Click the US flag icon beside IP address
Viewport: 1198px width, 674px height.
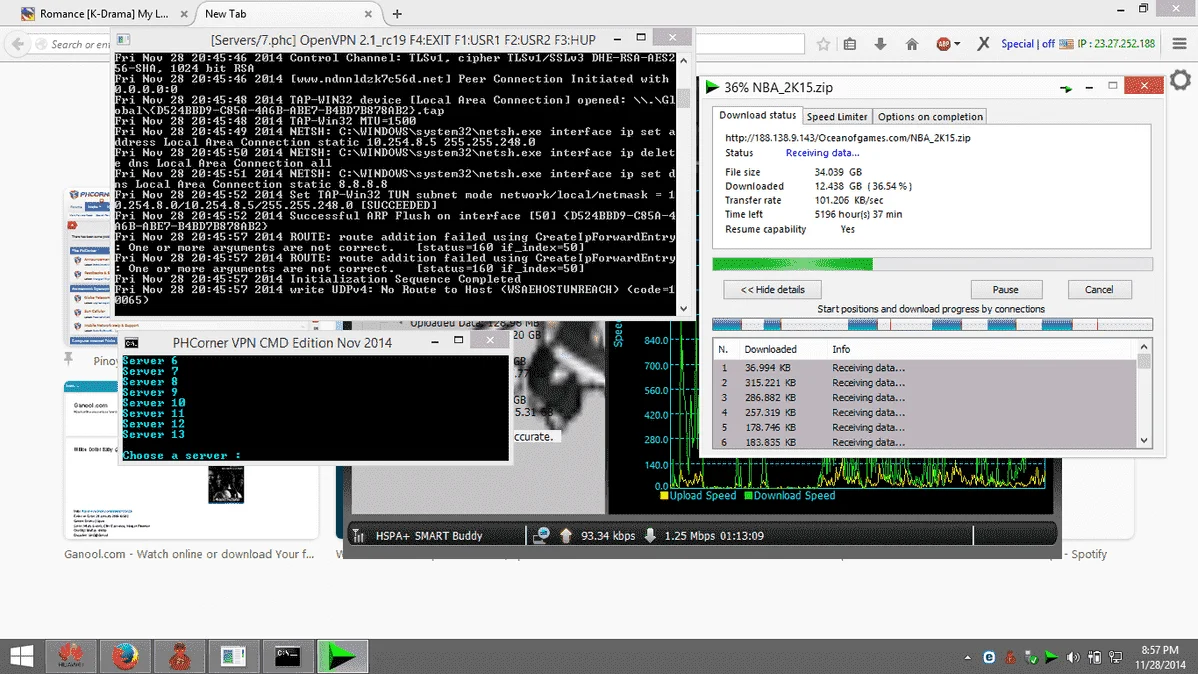(1066, 44)
